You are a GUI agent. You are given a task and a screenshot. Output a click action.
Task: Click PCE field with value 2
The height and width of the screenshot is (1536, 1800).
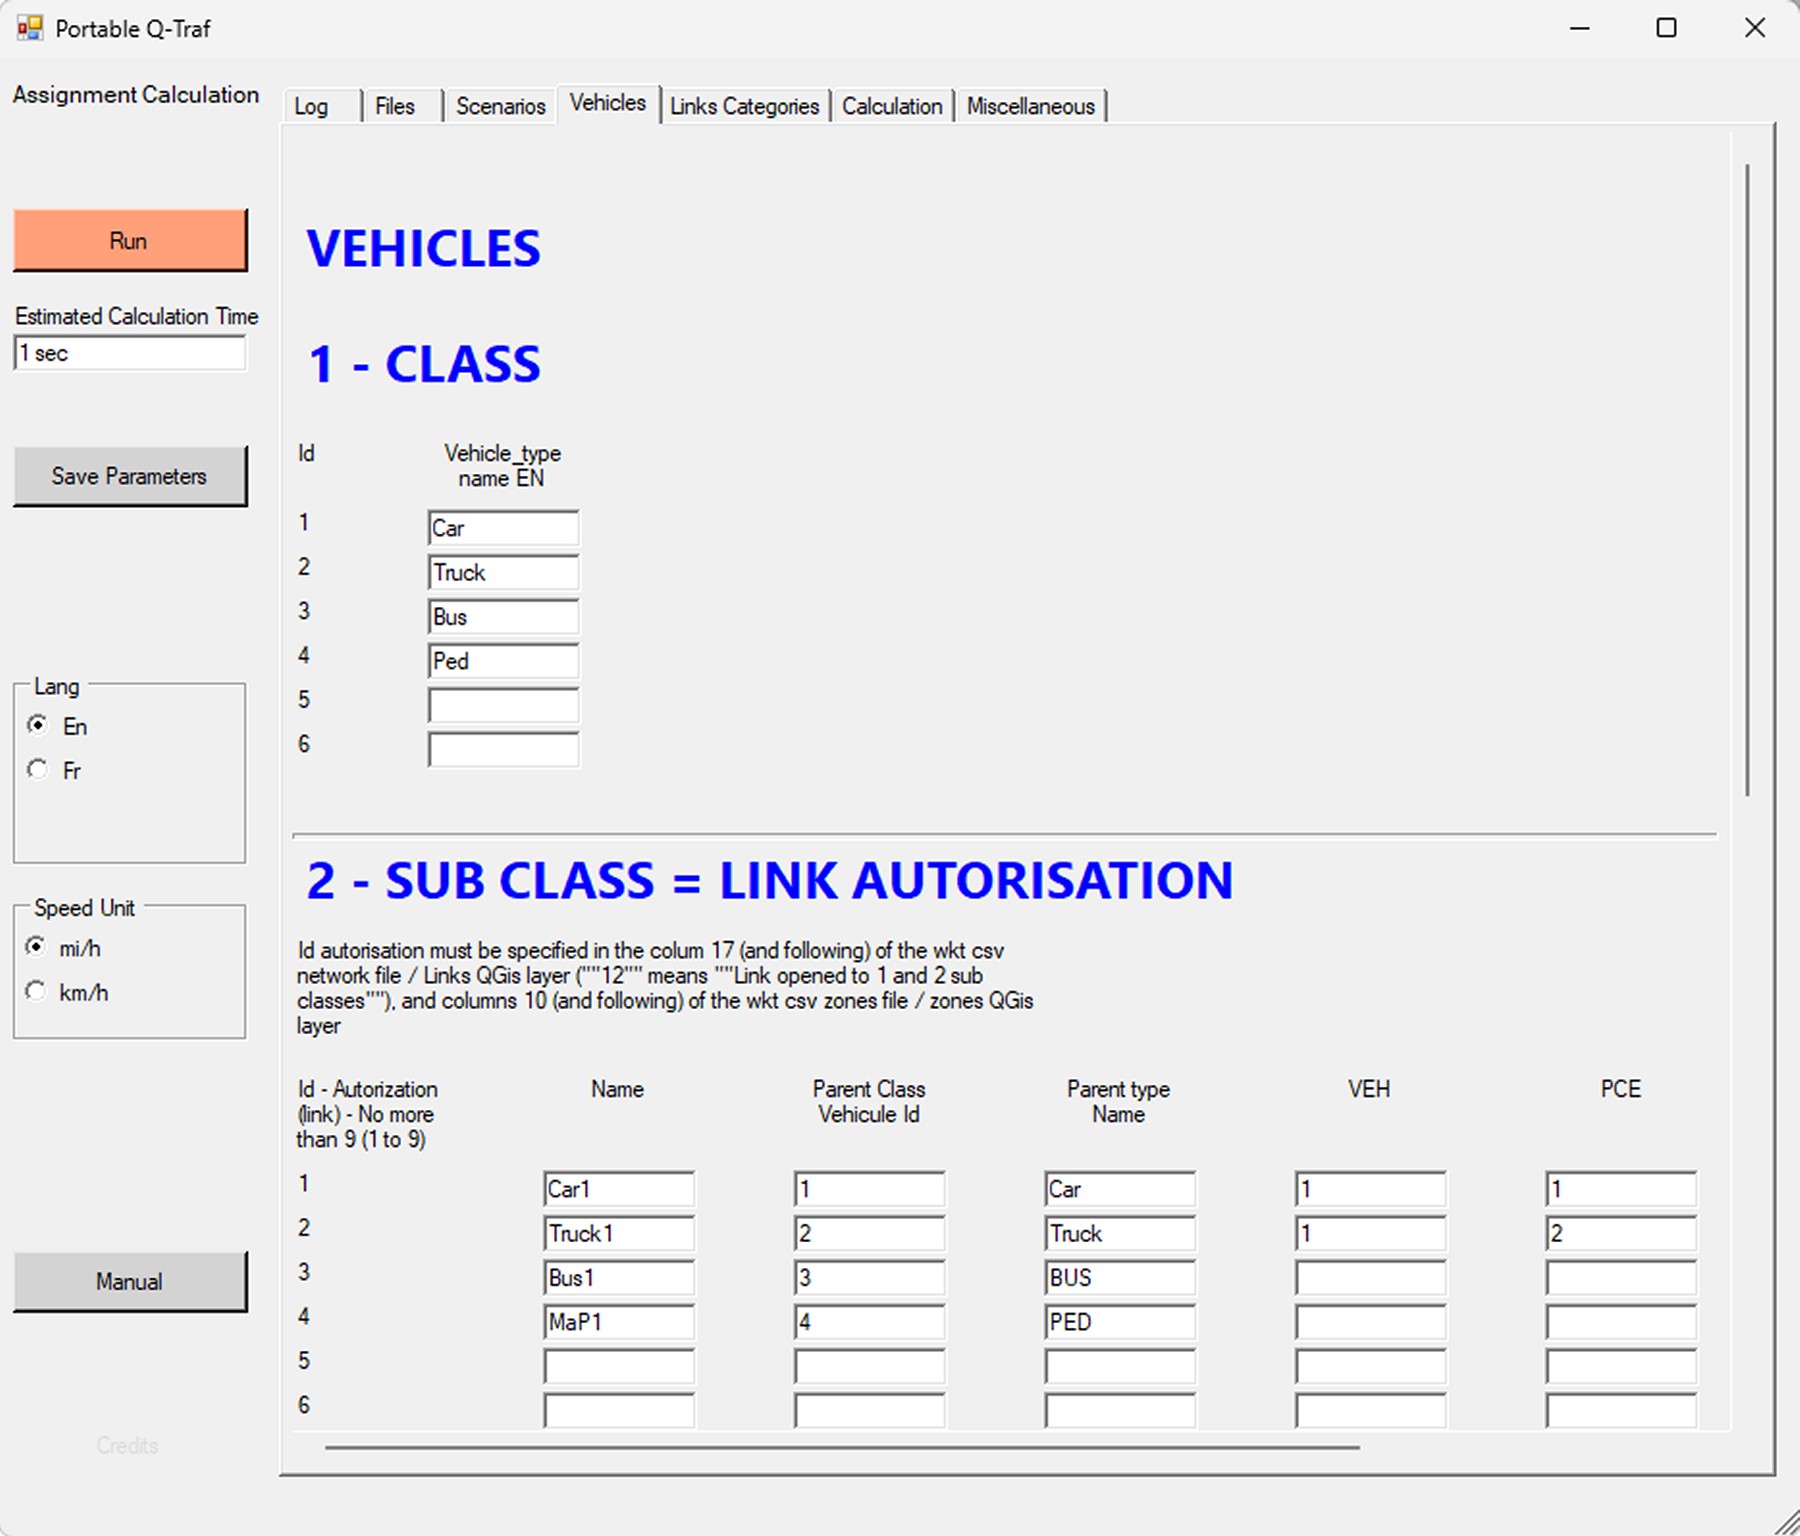[1621, 1233]
